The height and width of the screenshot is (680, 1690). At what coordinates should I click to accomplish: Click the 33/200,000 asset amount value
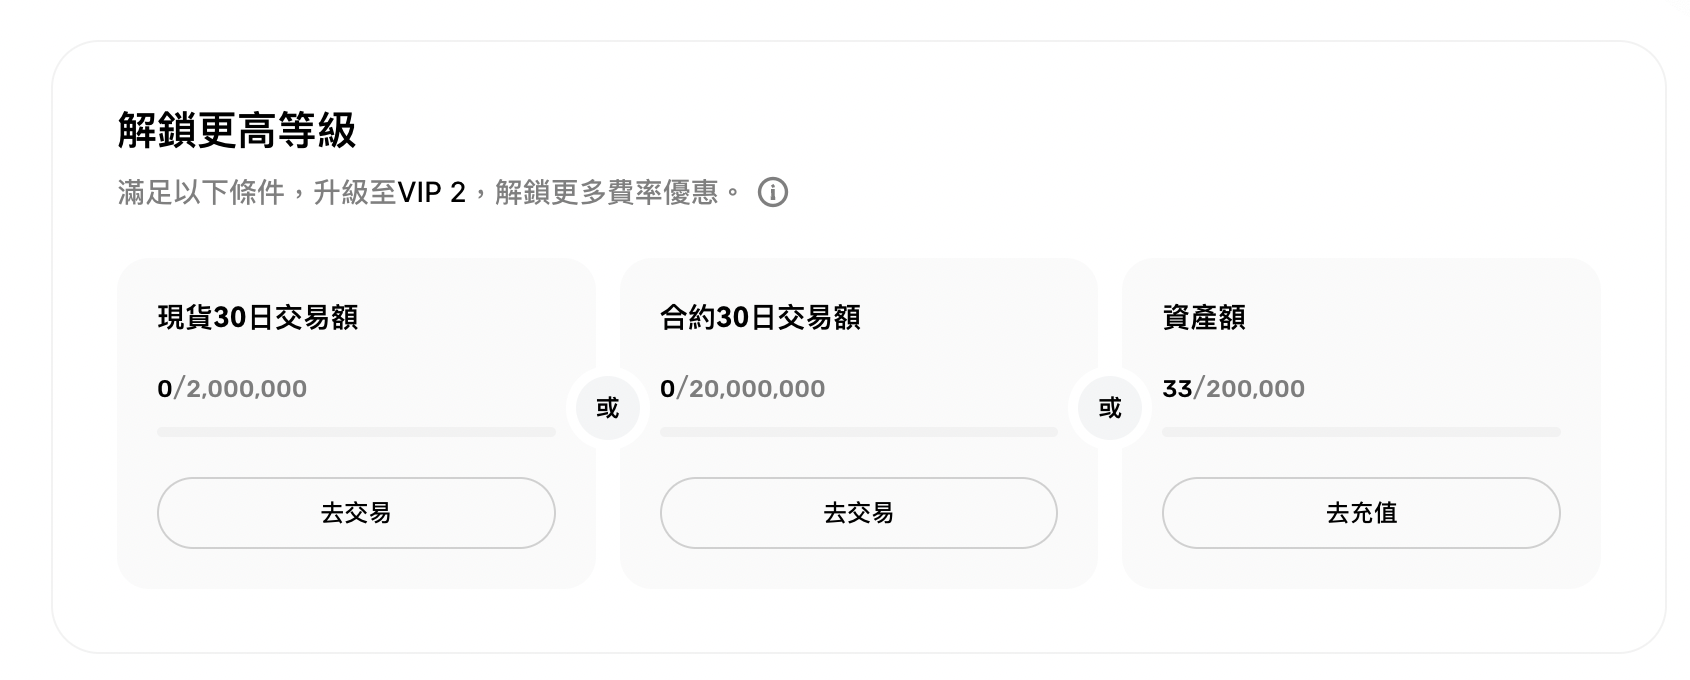coord(1233,388)
